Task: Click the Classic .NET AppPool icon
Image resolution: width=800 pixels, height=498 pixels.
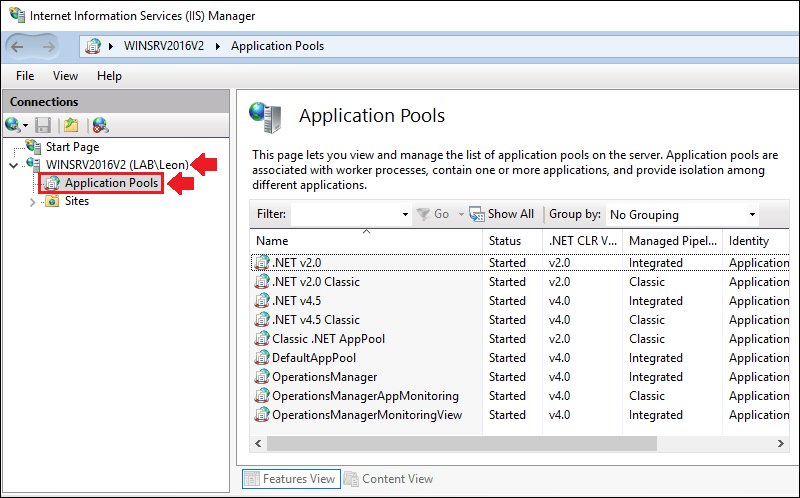Action: click(262, 338)
